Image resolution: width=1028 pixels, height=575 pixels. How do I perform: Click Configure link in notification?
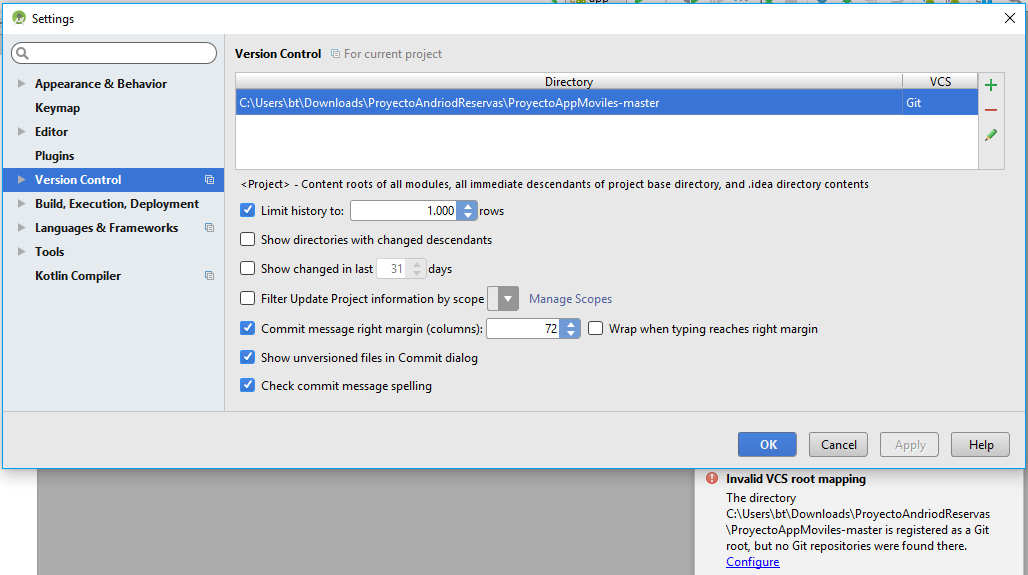click(x=753, y=562)
